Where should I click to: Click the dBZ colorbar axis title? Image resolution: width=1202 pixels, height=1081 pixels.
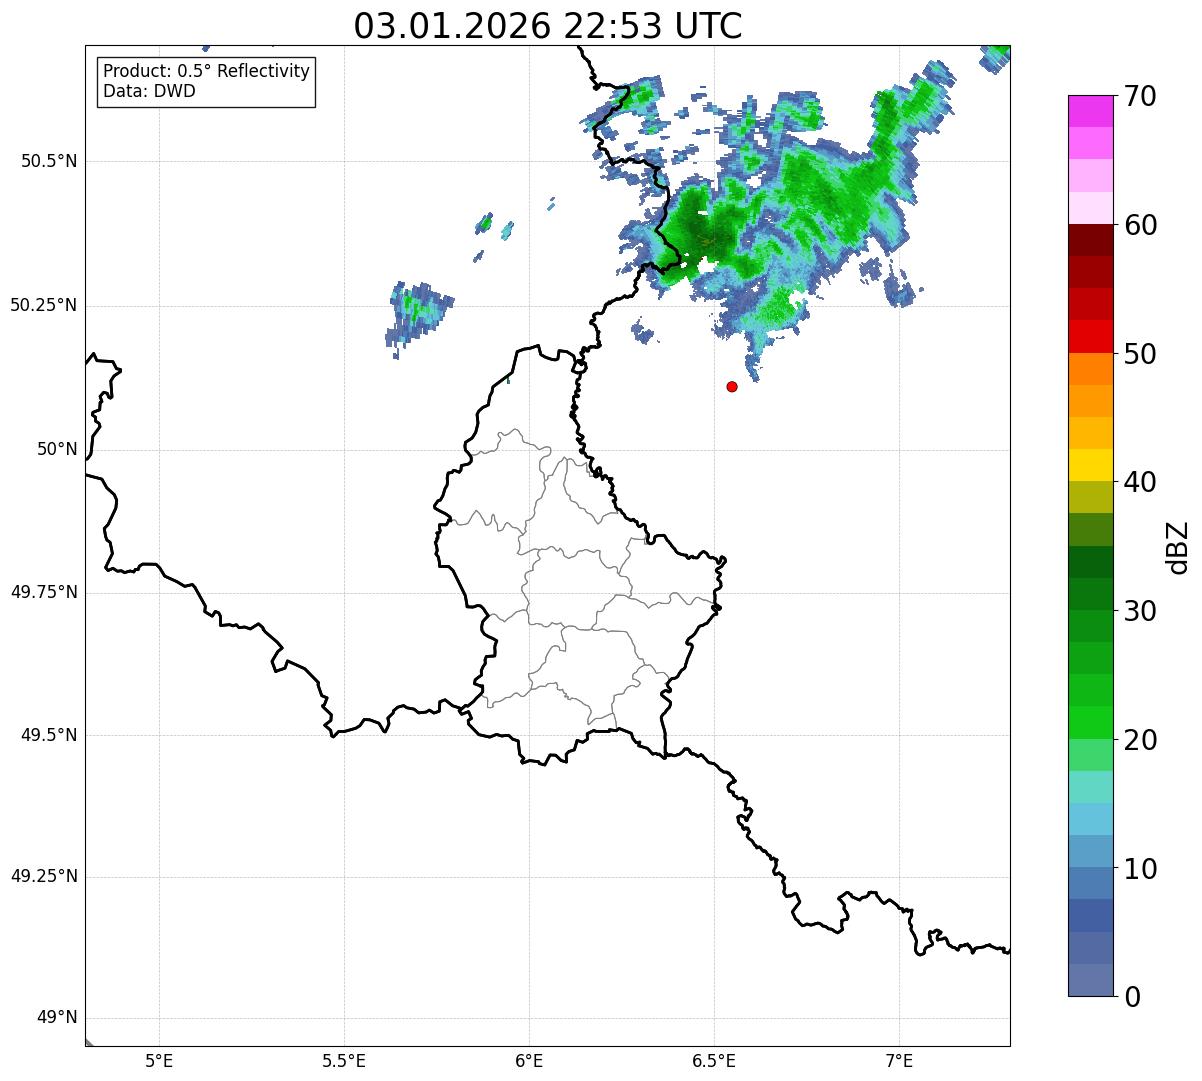tap(1179, 547)
